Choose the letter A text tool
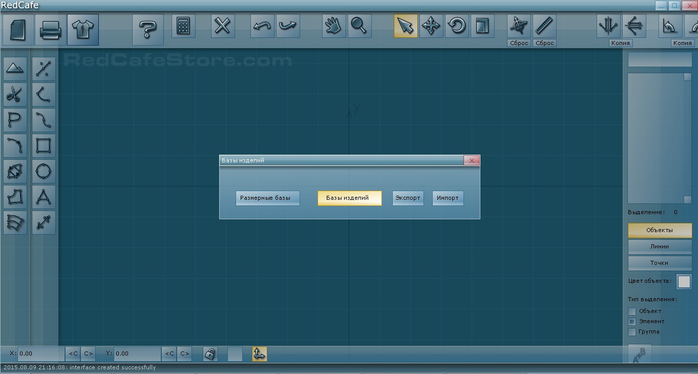The image size is (698, 374). tap(44, 197)
